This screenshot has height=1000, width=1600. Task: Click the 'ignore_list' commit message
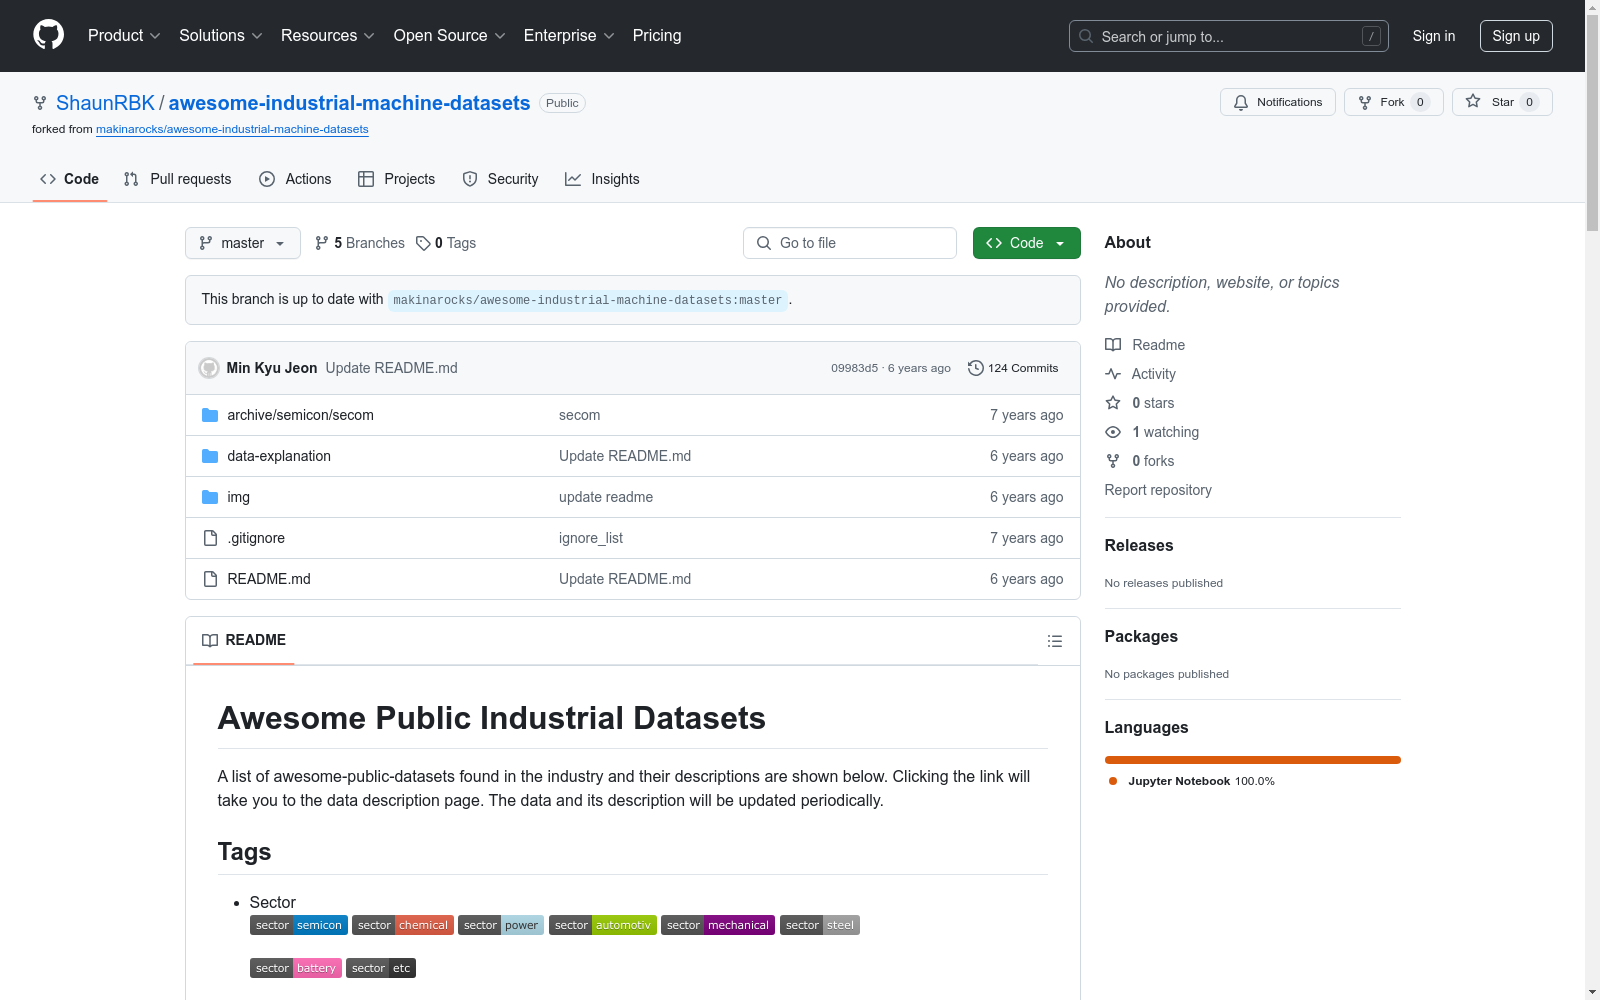[x=591, y=538]
